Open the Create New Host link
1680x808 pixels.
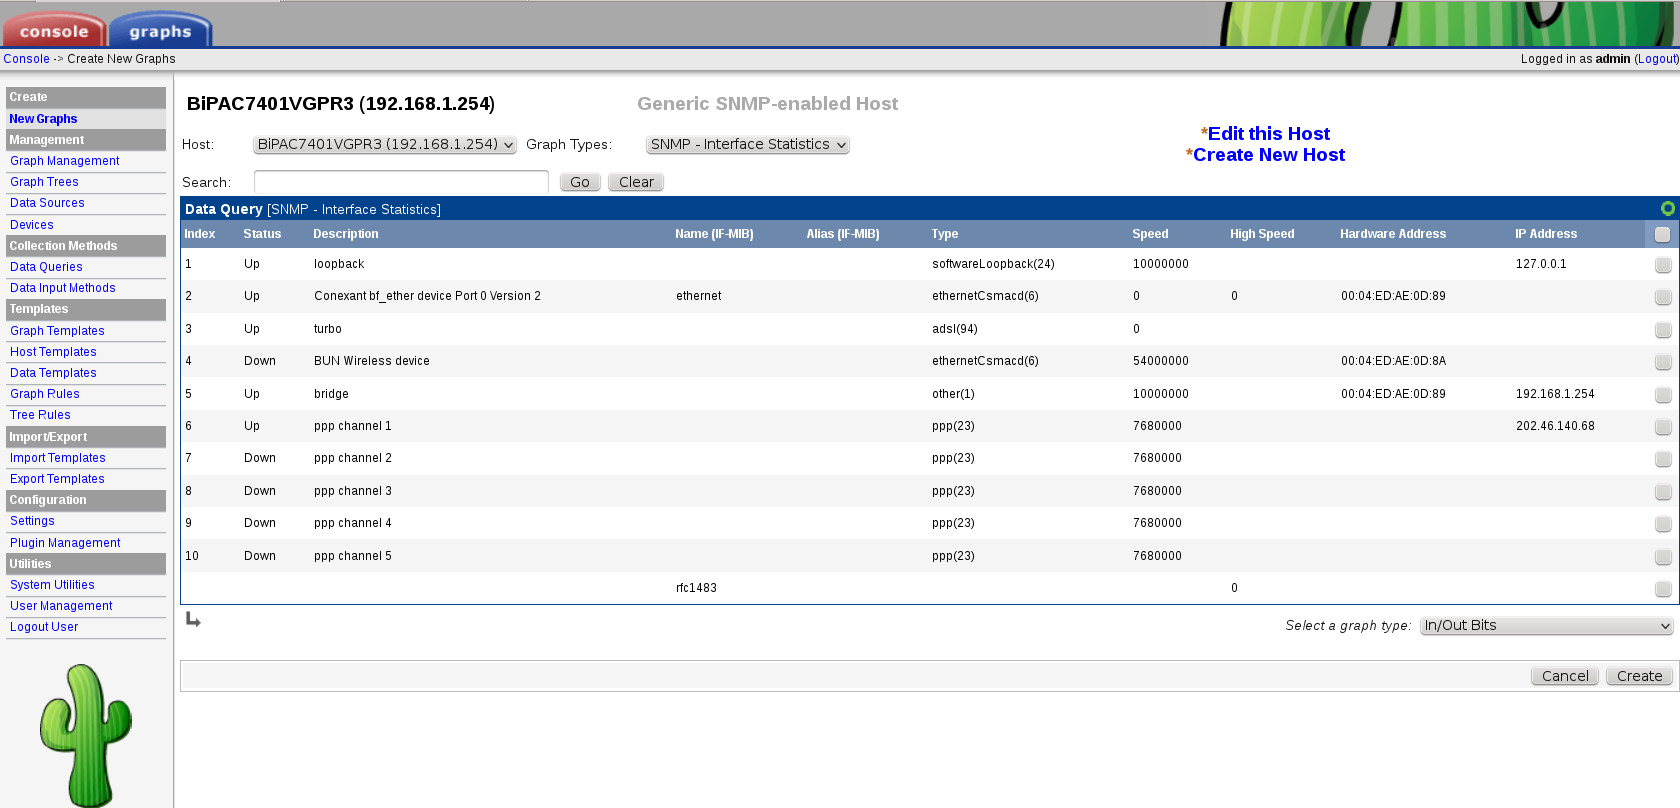[1269, 154]
